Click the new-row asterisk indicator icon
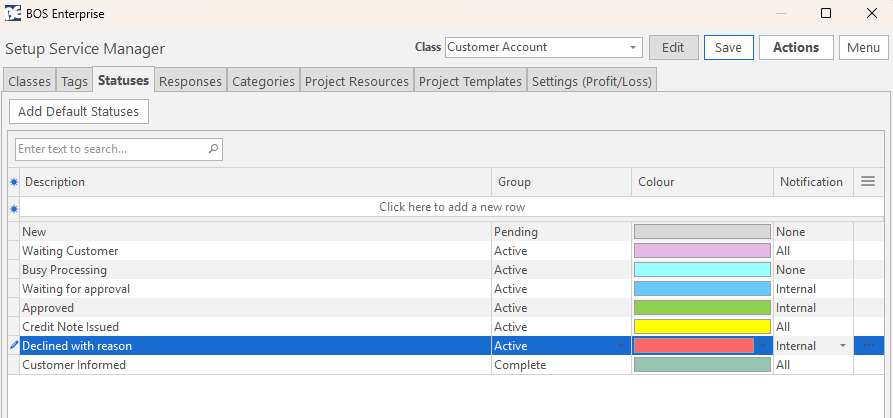 click(x=14, y=208)
